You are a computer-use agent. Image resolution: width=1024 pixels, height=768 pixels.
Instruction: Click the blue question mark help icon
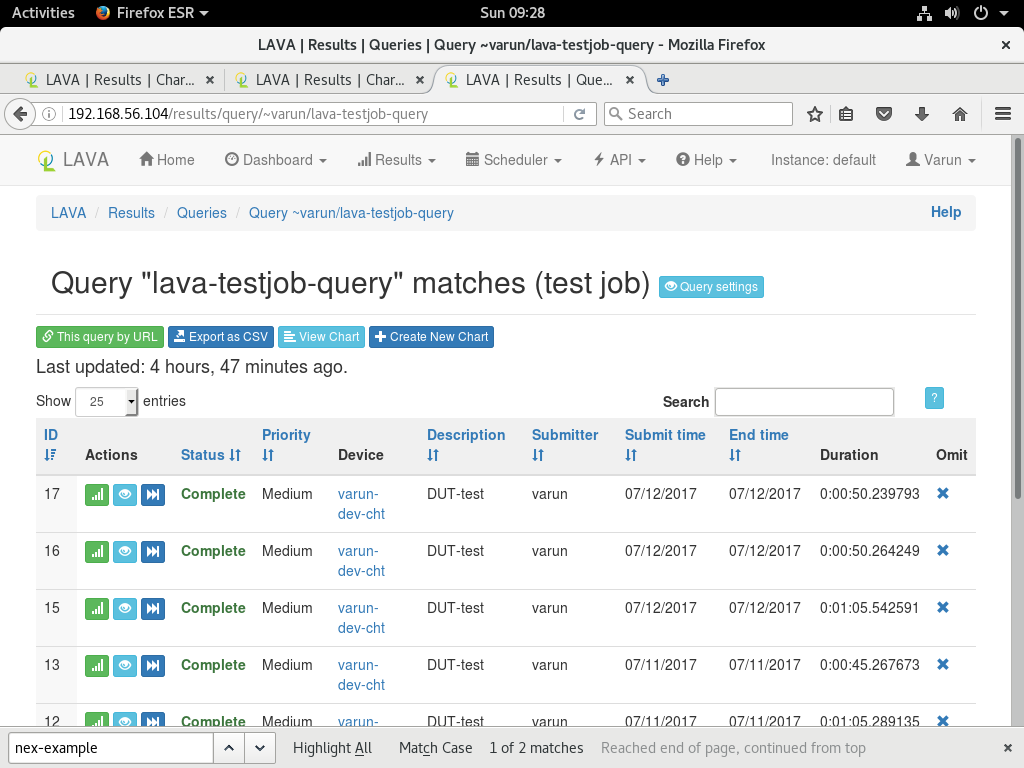pos(934,398)
